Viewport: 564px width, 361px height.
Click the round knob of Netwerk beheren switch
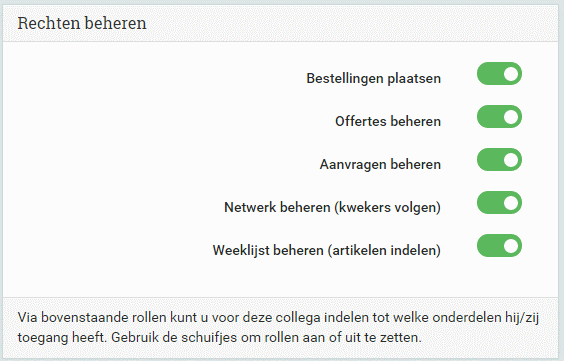click(x=511, y=202)
